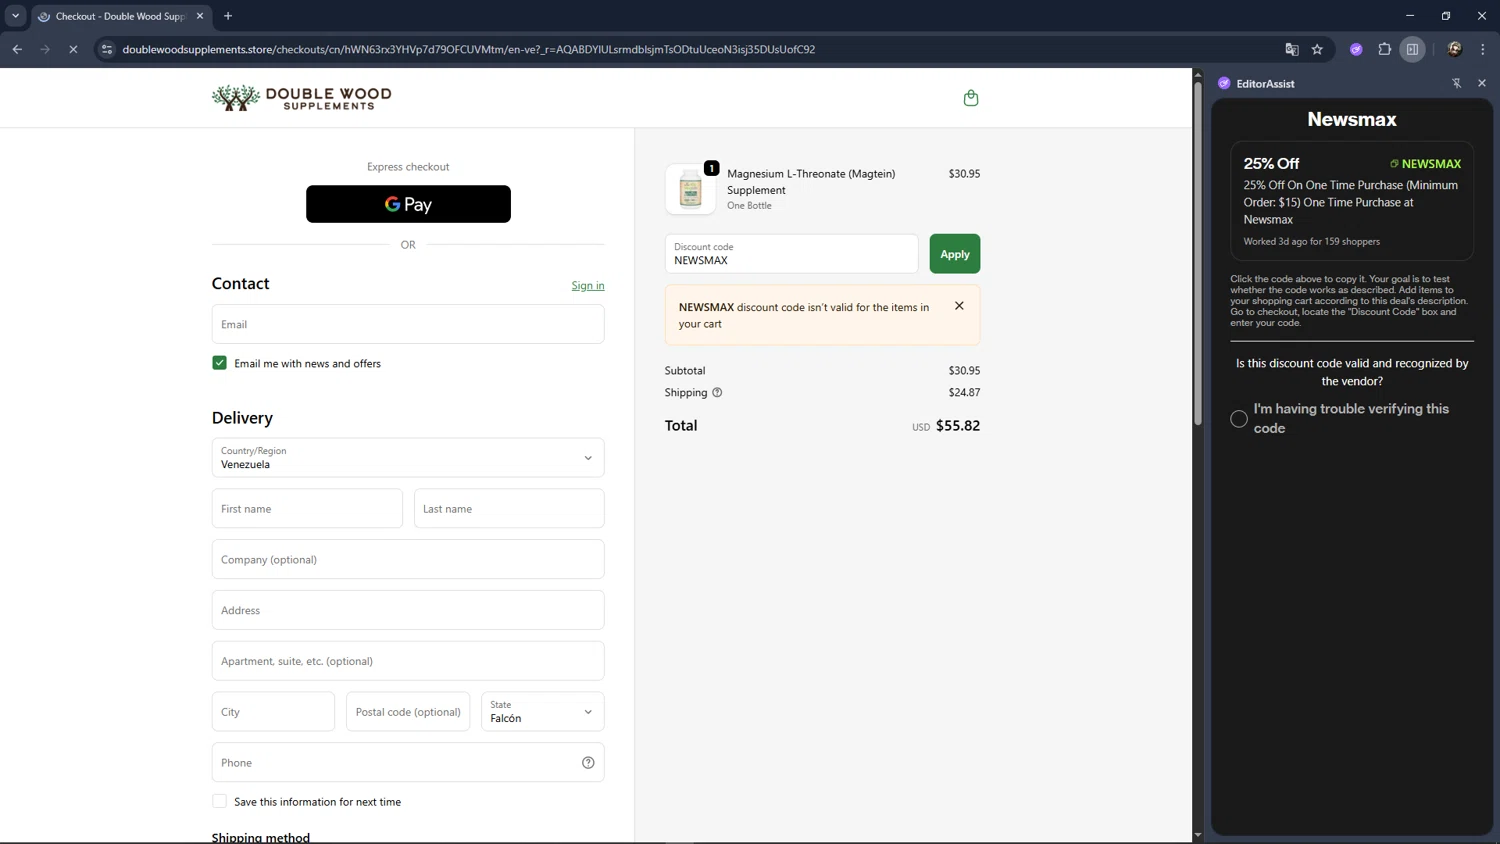Click the address bar URL
This screenshot has height=844, width=1500.
pos(468,49)
